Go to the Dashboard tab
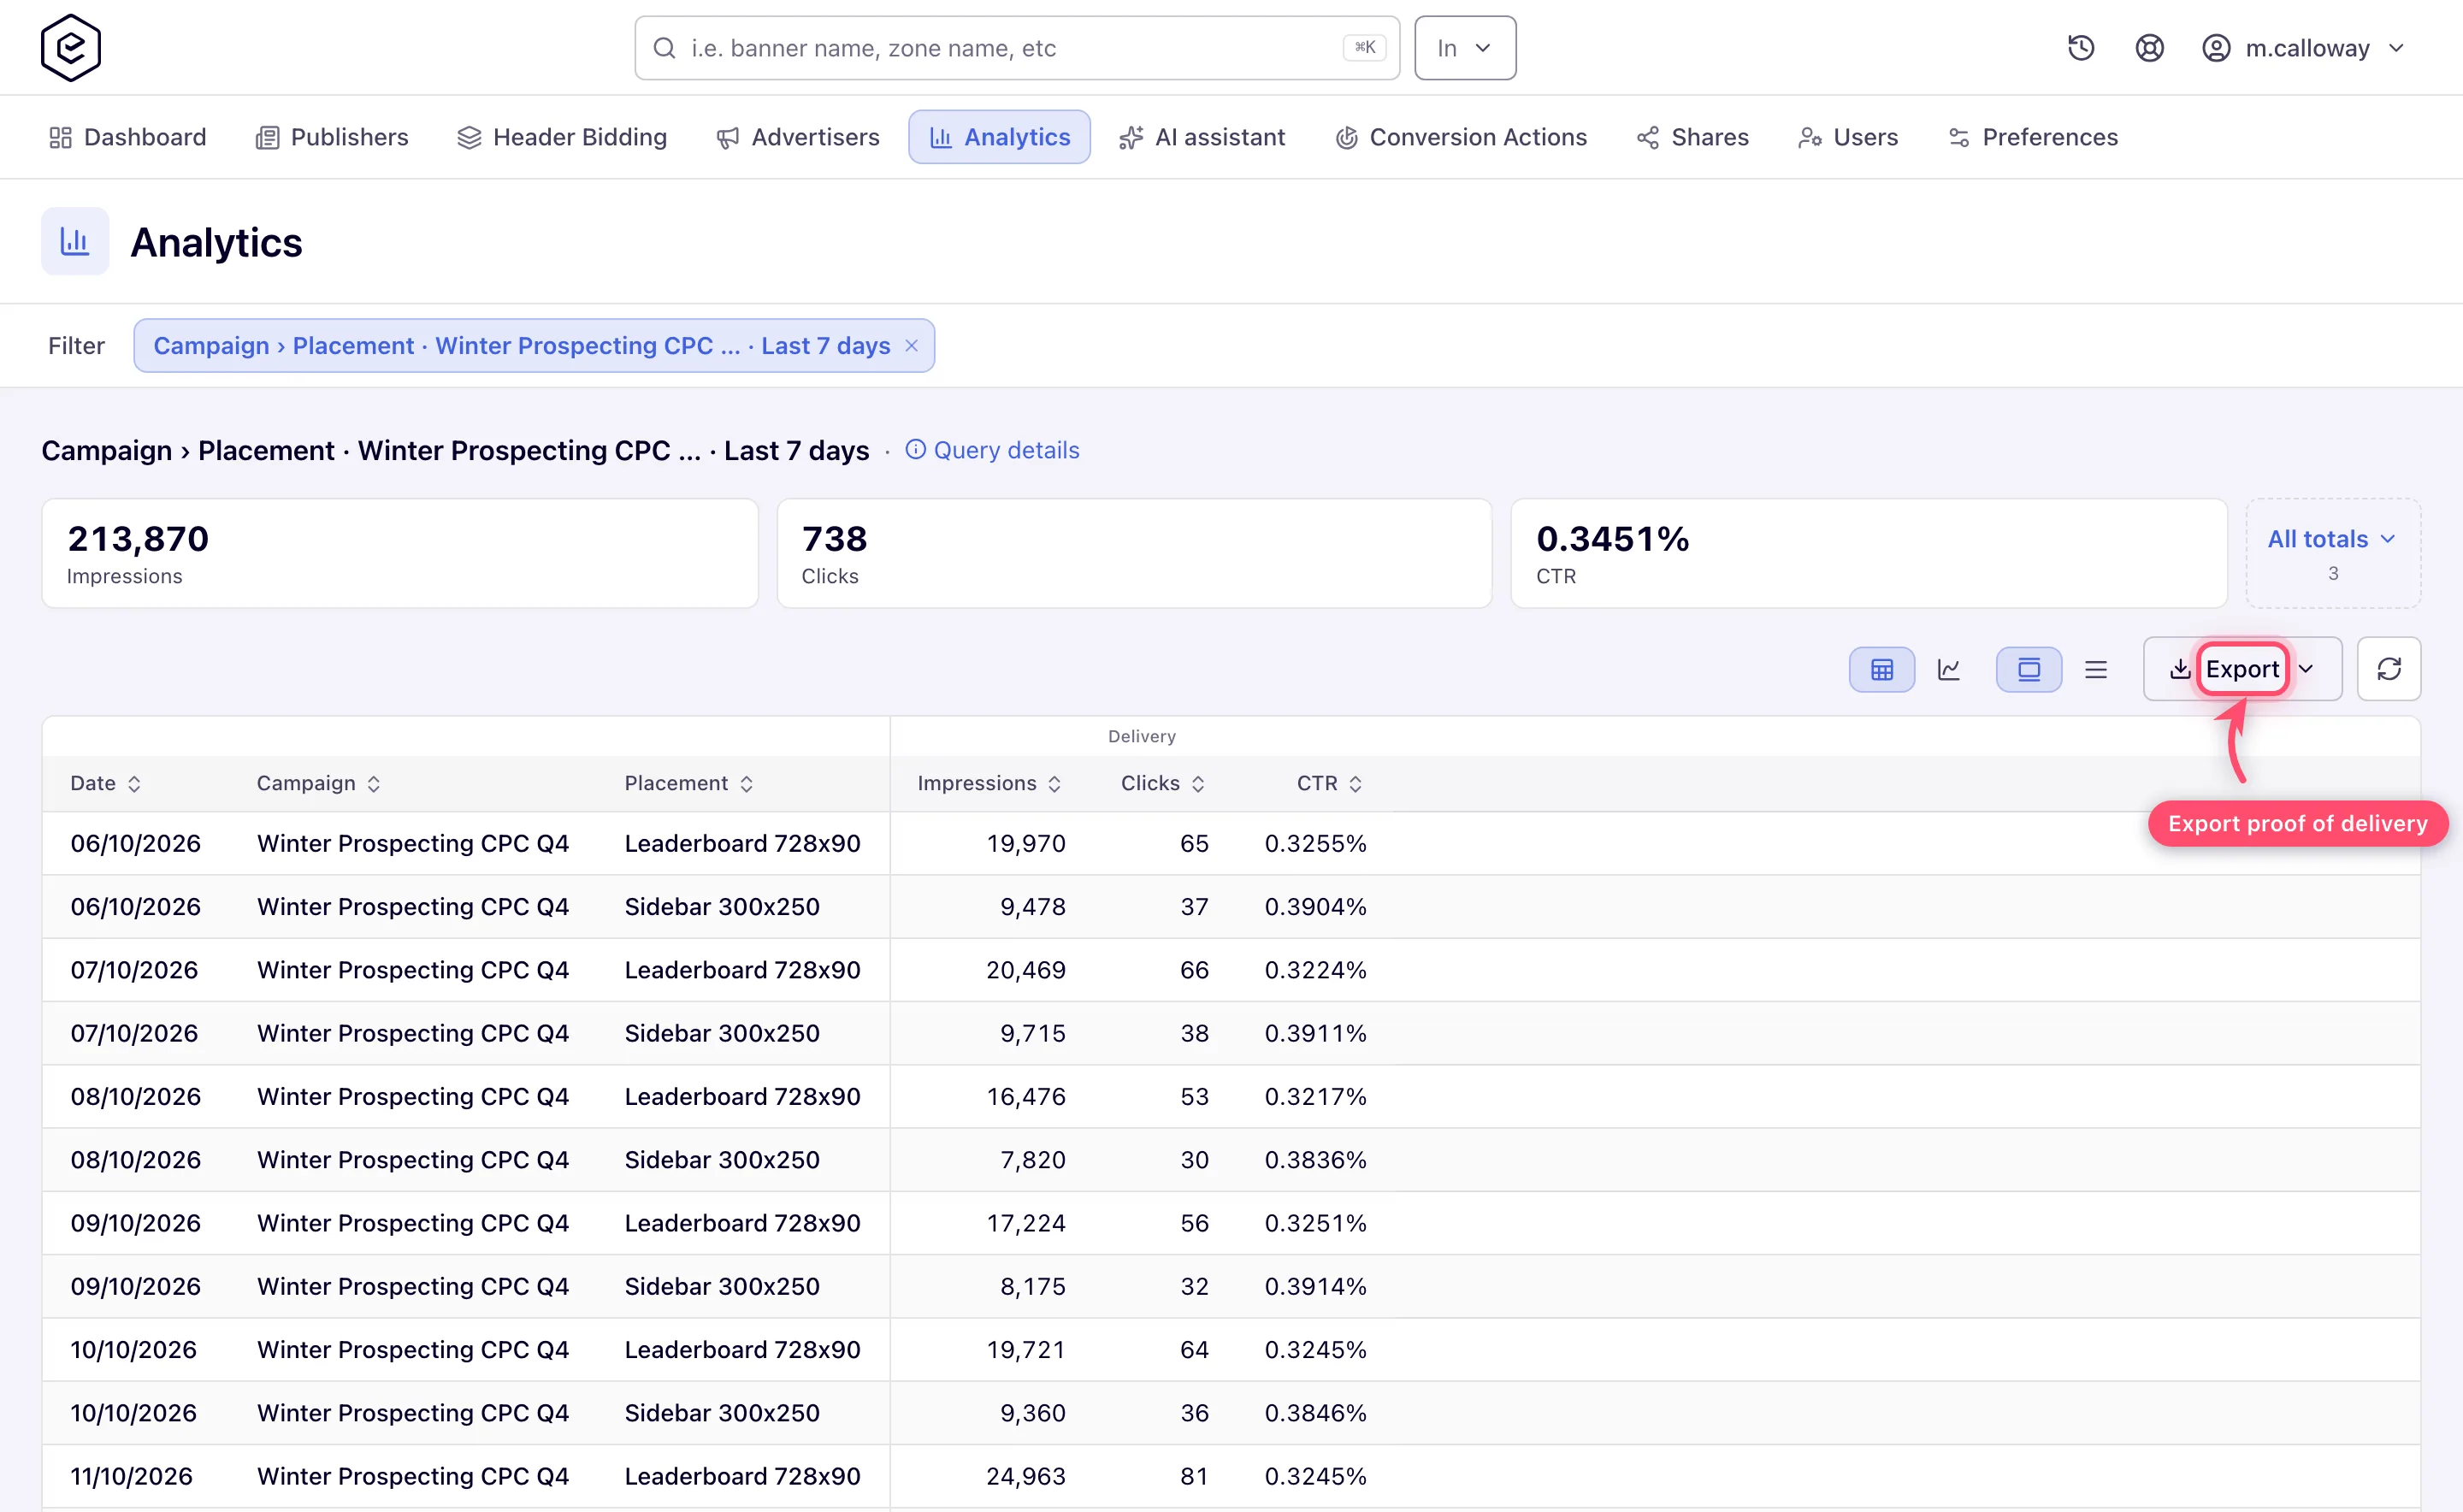The image size is (2463, 1512). [x=127, y=137]
